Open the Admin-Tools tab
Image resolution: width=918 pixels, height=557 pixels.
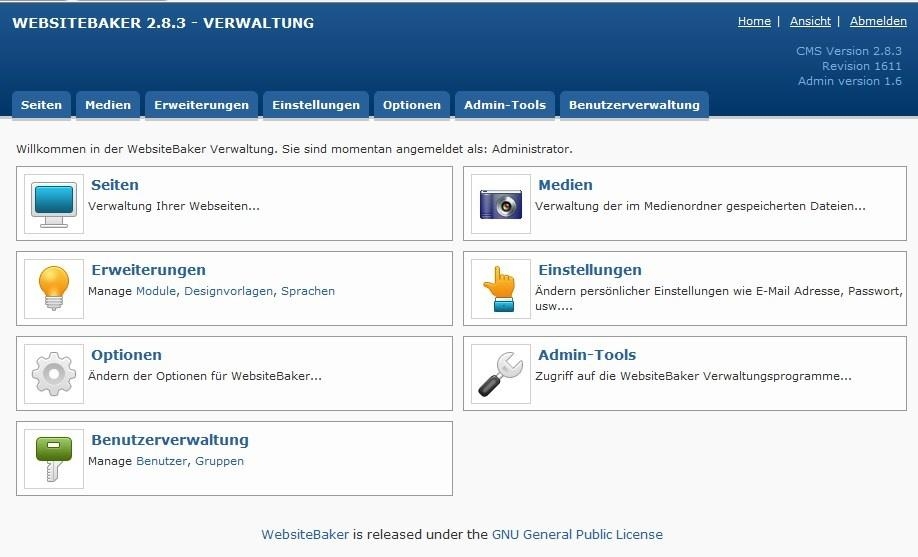pyautogui.click(x=505, y=105)
